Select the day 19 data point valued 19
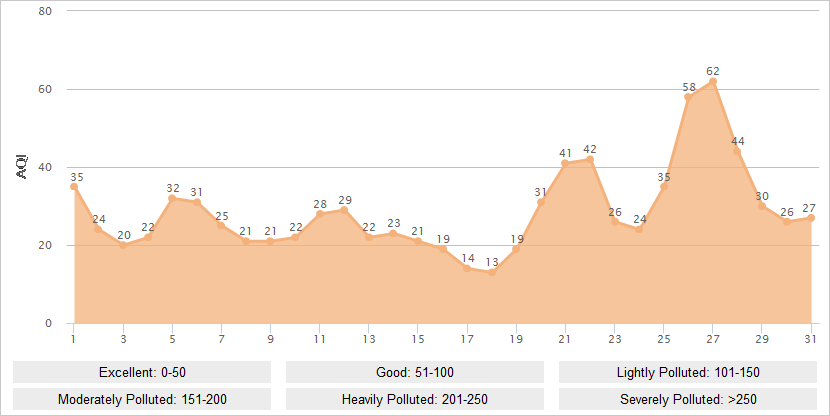Image resolution: width=830 pixels, height=416 pixels. pos(516,249)
